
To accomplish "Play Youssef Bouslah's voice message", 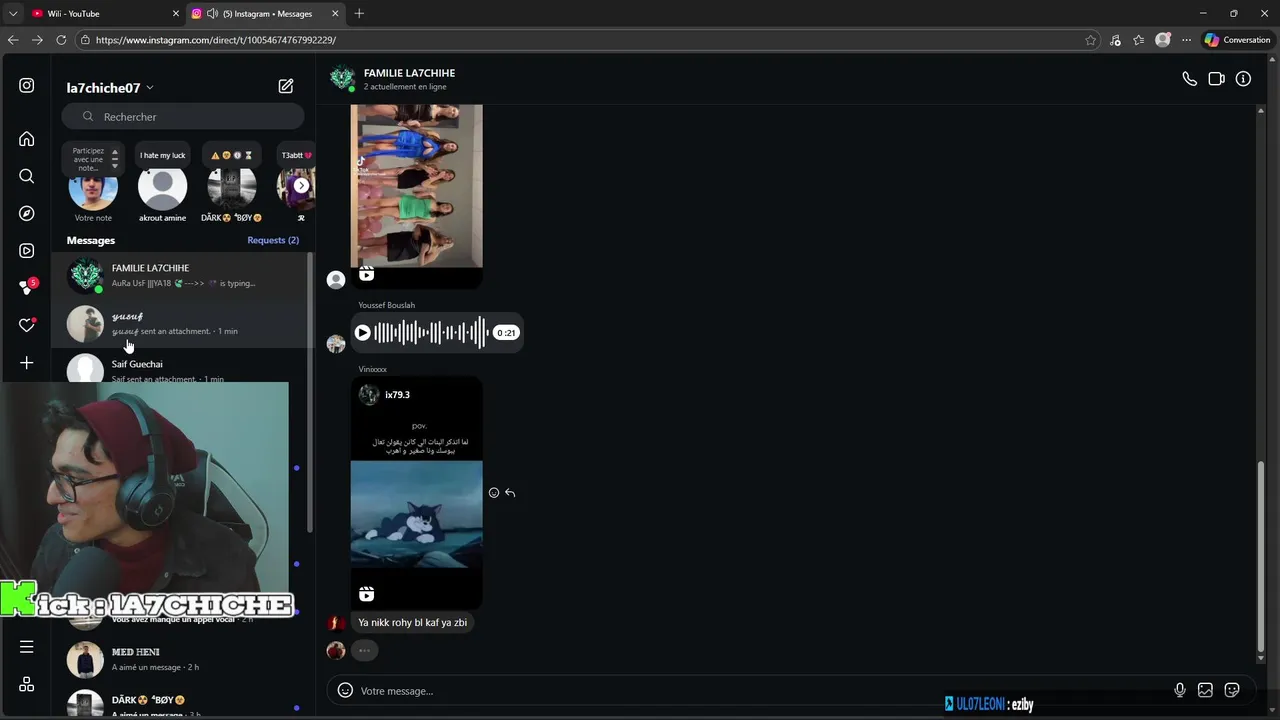I will point(363,333).
